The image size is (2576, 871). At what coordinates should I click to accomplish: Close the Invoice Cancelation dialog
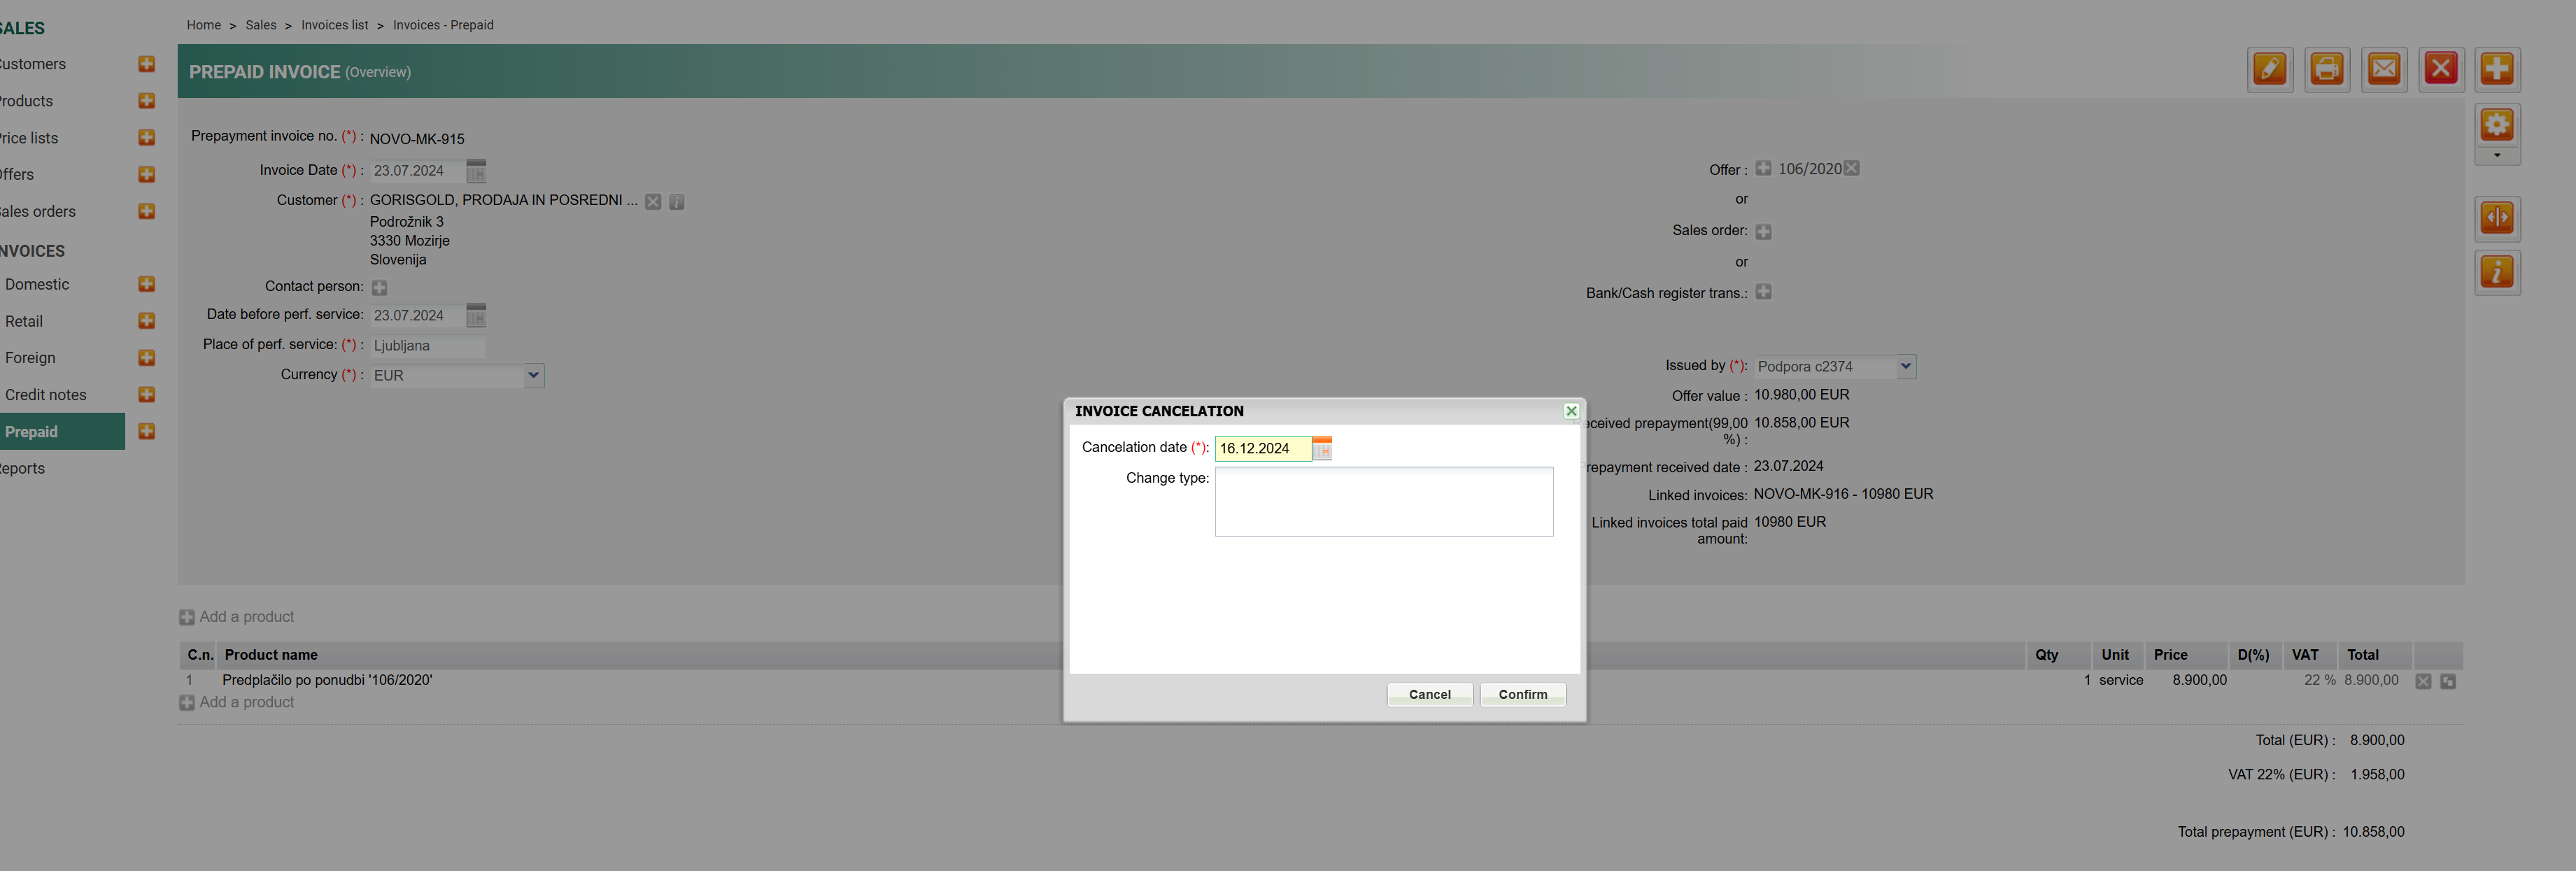point(1571,411)
